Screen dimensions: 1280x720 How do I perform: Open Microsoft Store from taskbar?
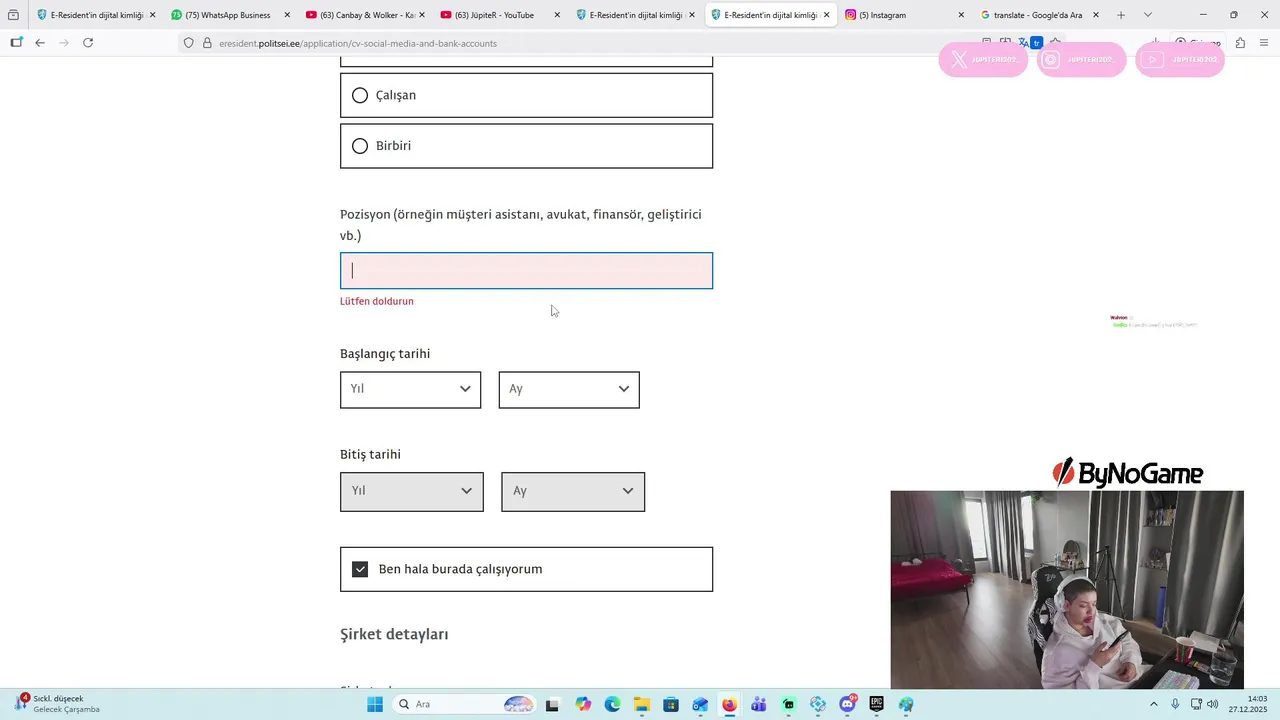(x=671, y=704)
